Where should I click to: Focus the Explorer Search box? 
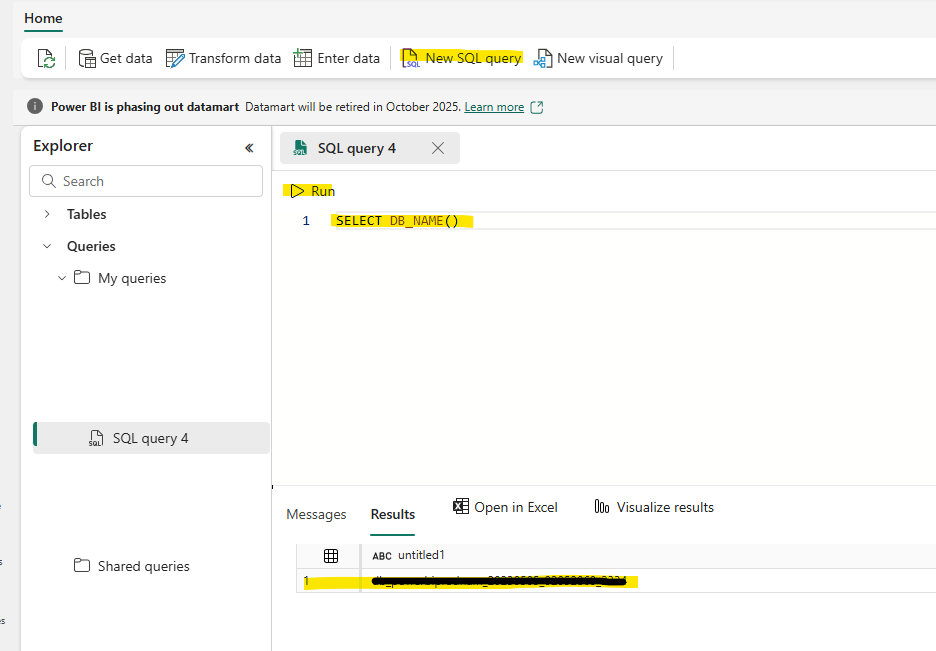pos(146,181)
